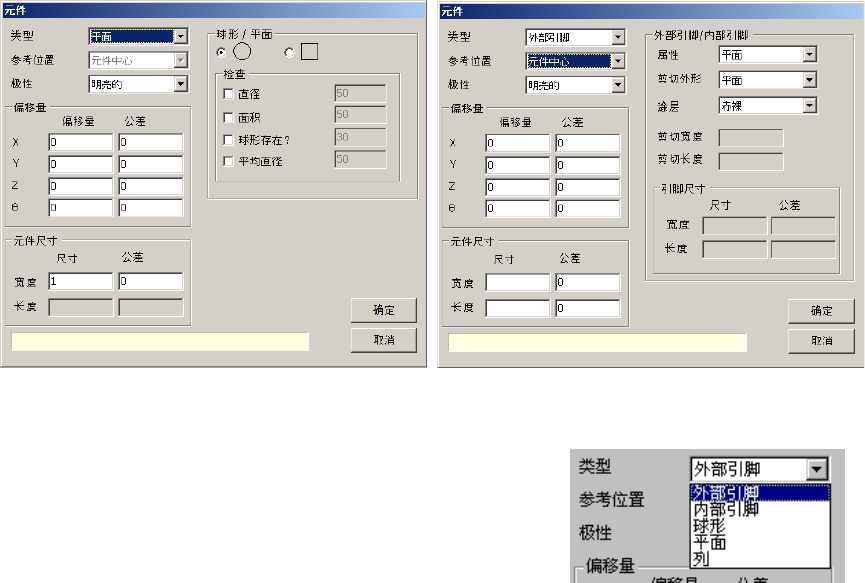Click the 宽度 尺寸 field containing 1

(x=81, y=281)
